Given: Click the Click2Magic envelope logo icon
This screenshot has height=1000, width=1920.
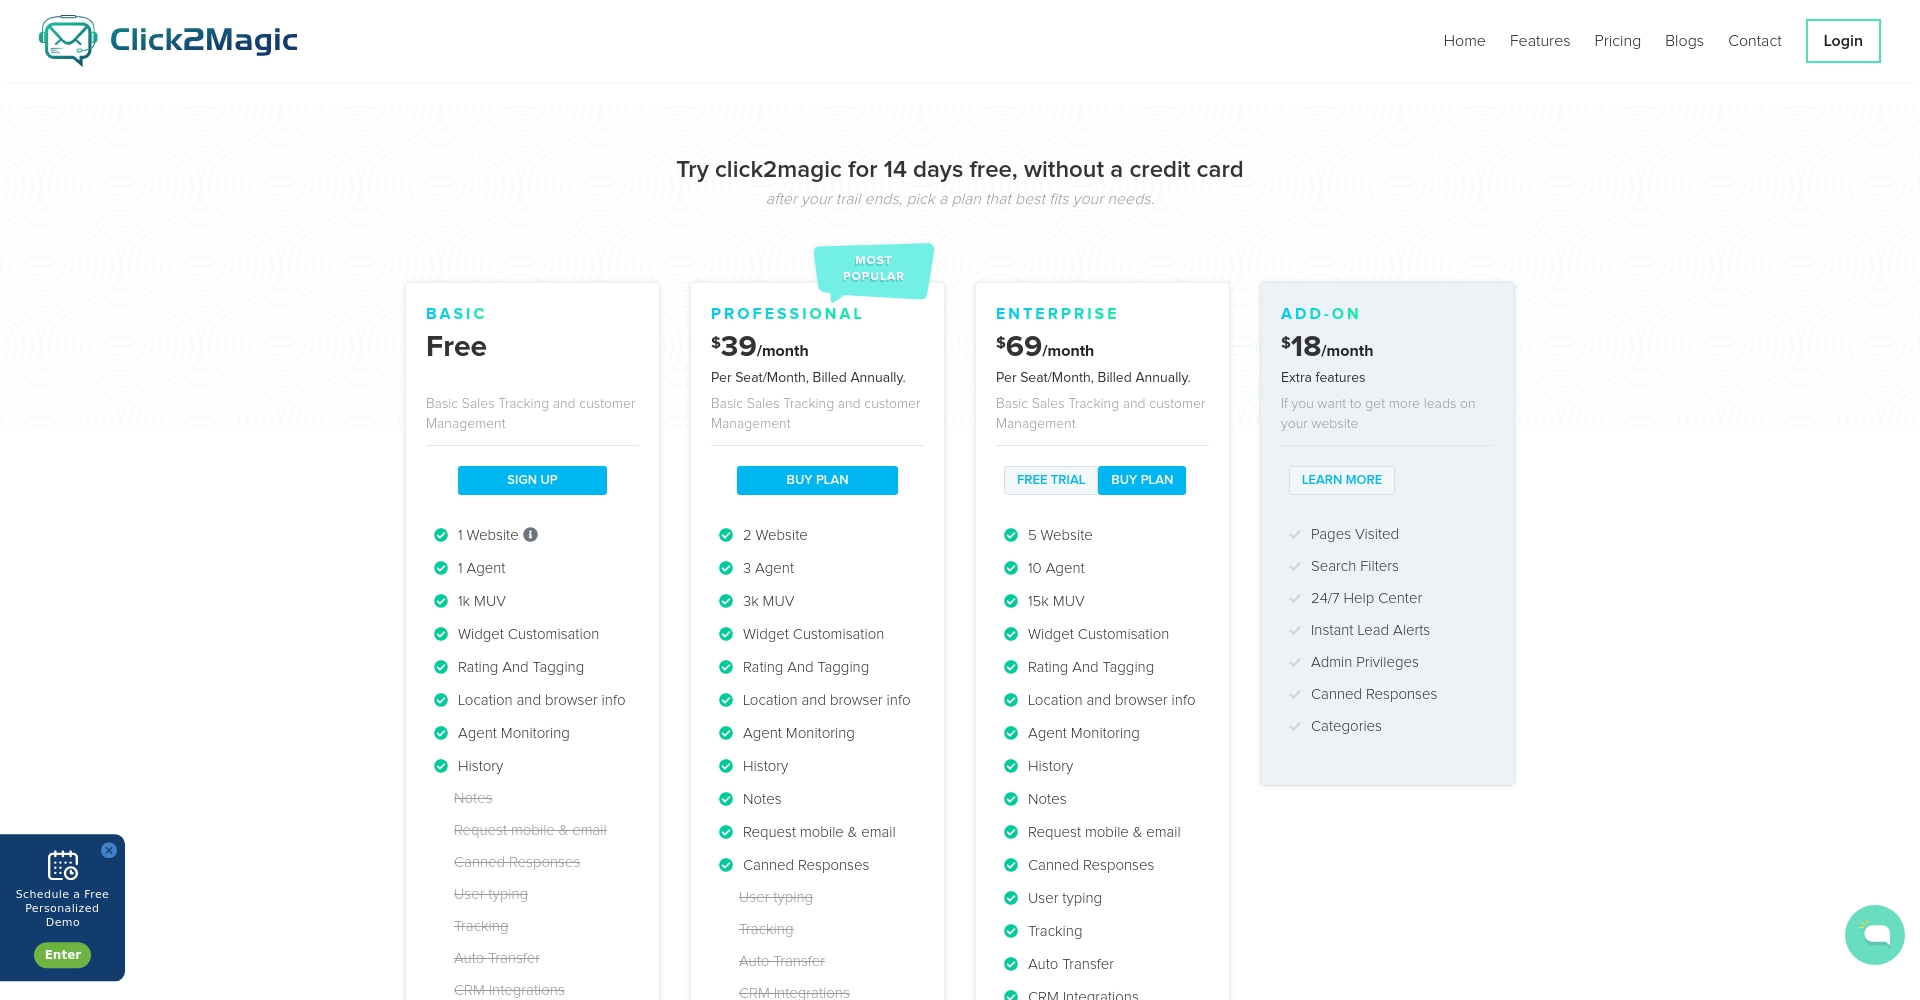Looking at the screenshot, I should point(68,41).
